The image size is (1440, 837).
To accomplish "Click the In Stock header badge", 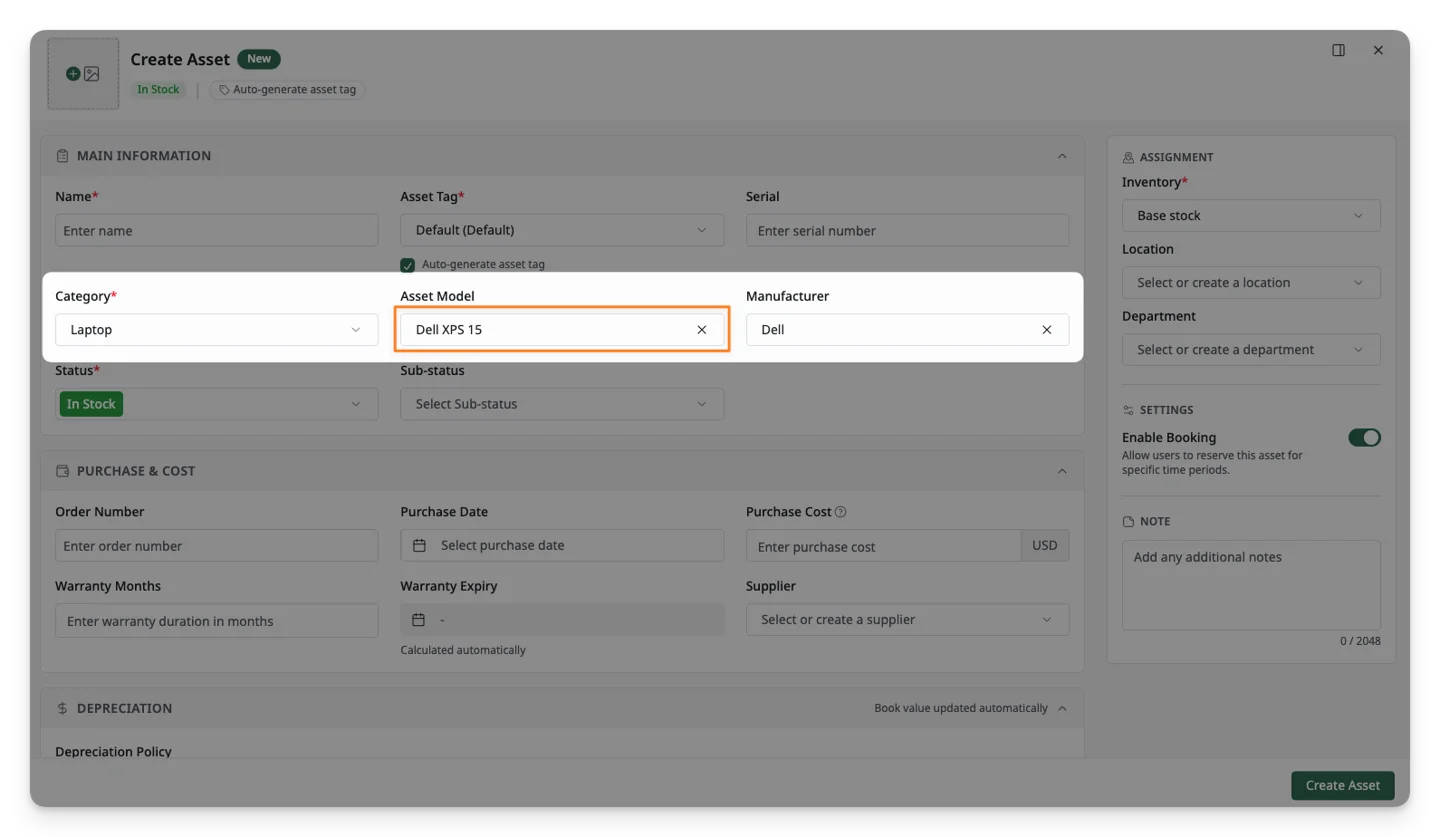I will point(158,90).
